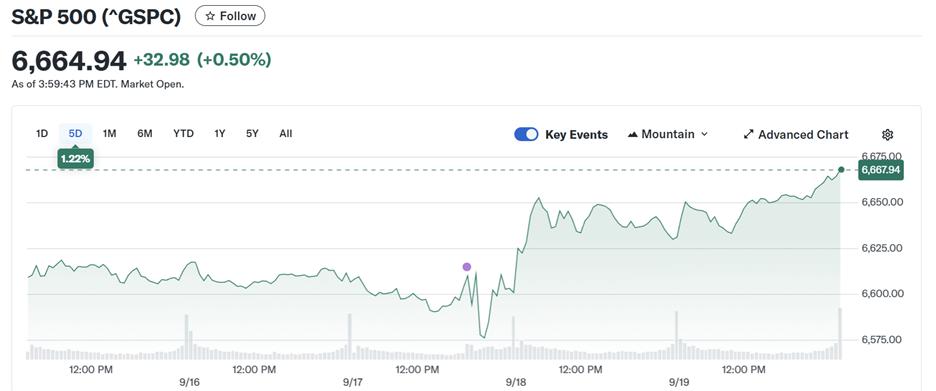The width and height of the screenshot is (936, 391).
Task: Click the star icon in Follow button
Action: click(x=210, y=16)
